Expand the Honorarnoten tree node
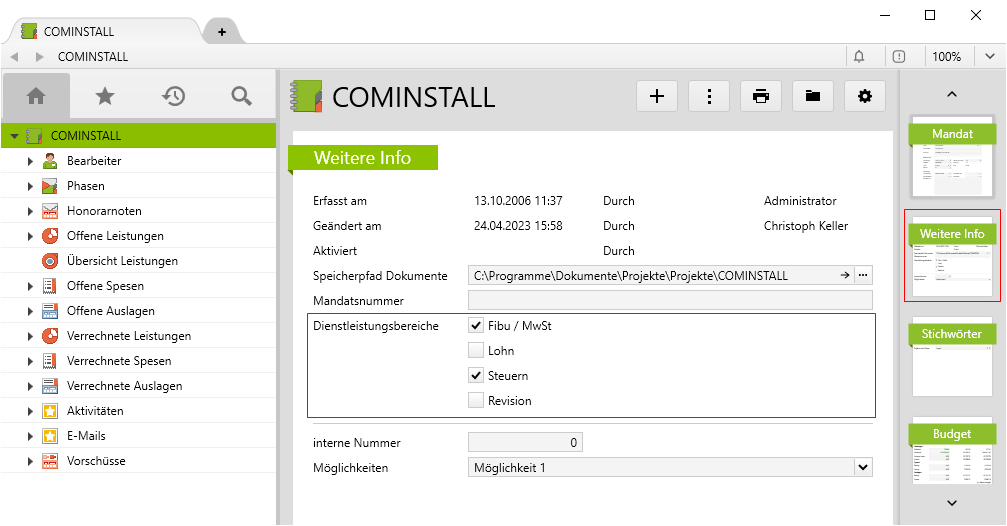1007x526 pixels. [x=30, y=211]
